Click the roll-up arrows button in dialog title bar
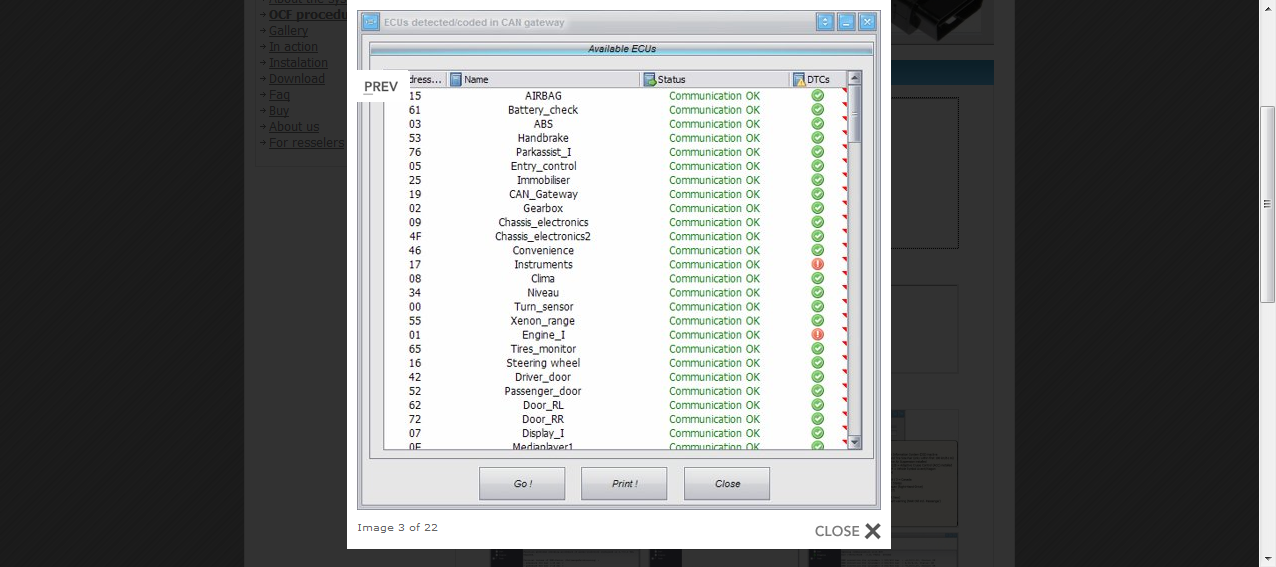 point(824,22)
